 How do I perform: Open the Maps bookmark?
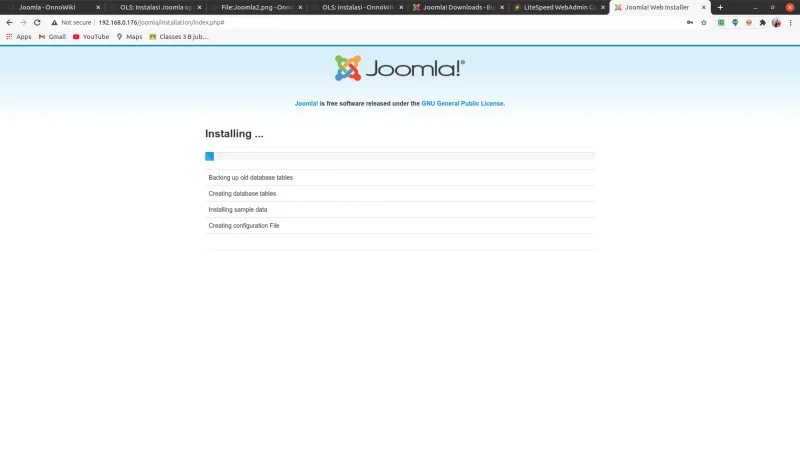129,37
